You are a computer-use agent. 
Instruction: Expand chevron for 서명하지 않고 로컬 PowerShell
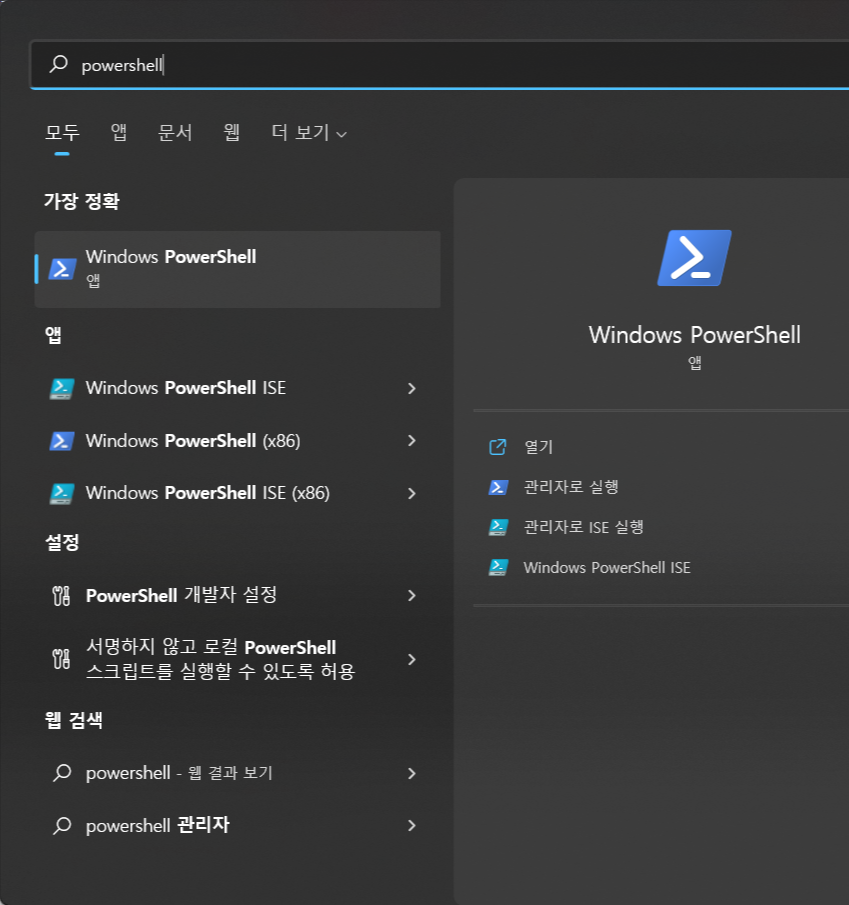coord(412,659)
